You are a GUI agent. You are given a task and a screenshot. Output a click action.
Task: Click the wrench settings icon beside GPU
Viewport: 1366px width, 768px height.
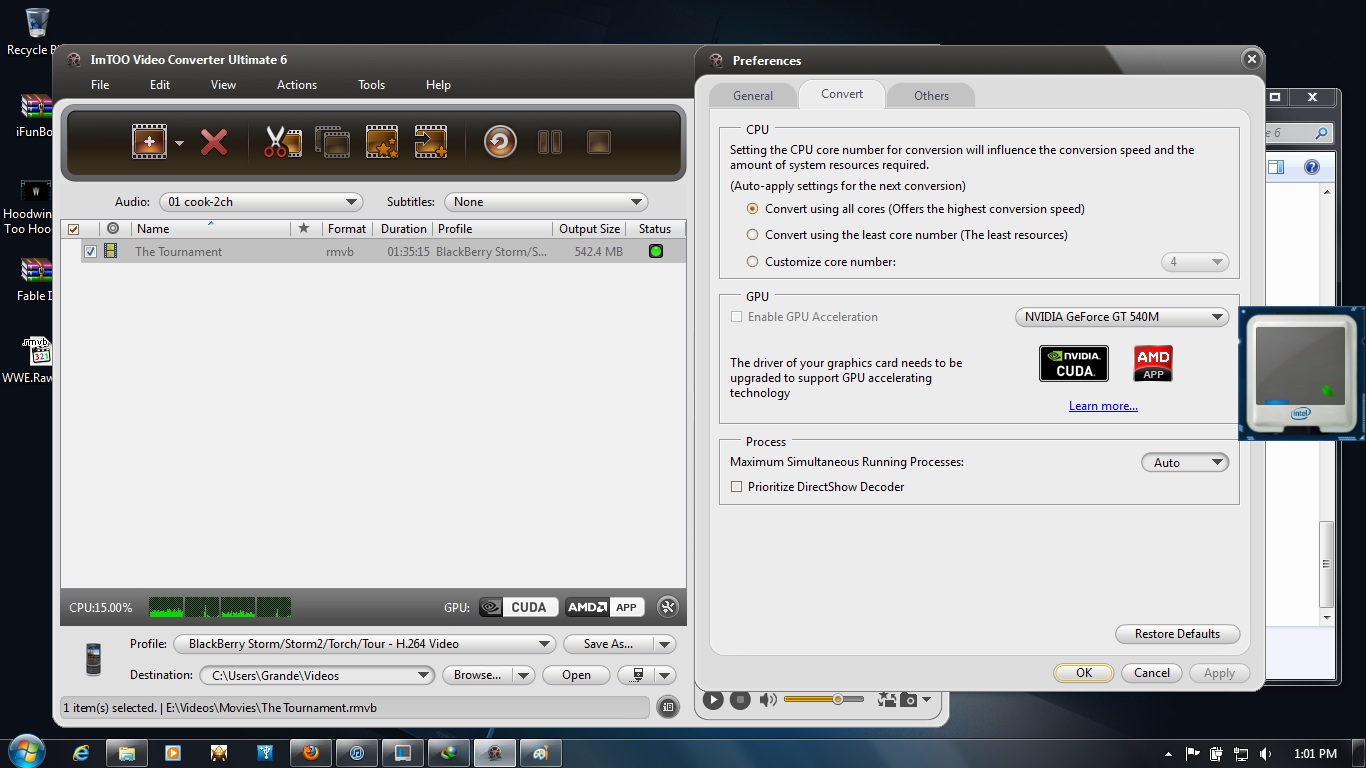(x=668, y=607)
